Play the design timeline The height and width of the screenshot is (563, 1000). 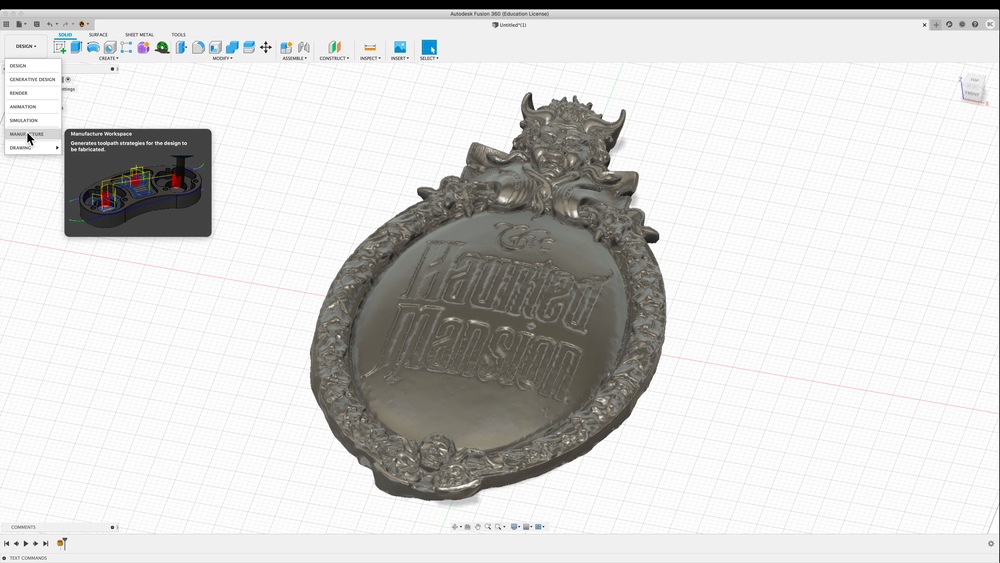[x=26, y=544]
